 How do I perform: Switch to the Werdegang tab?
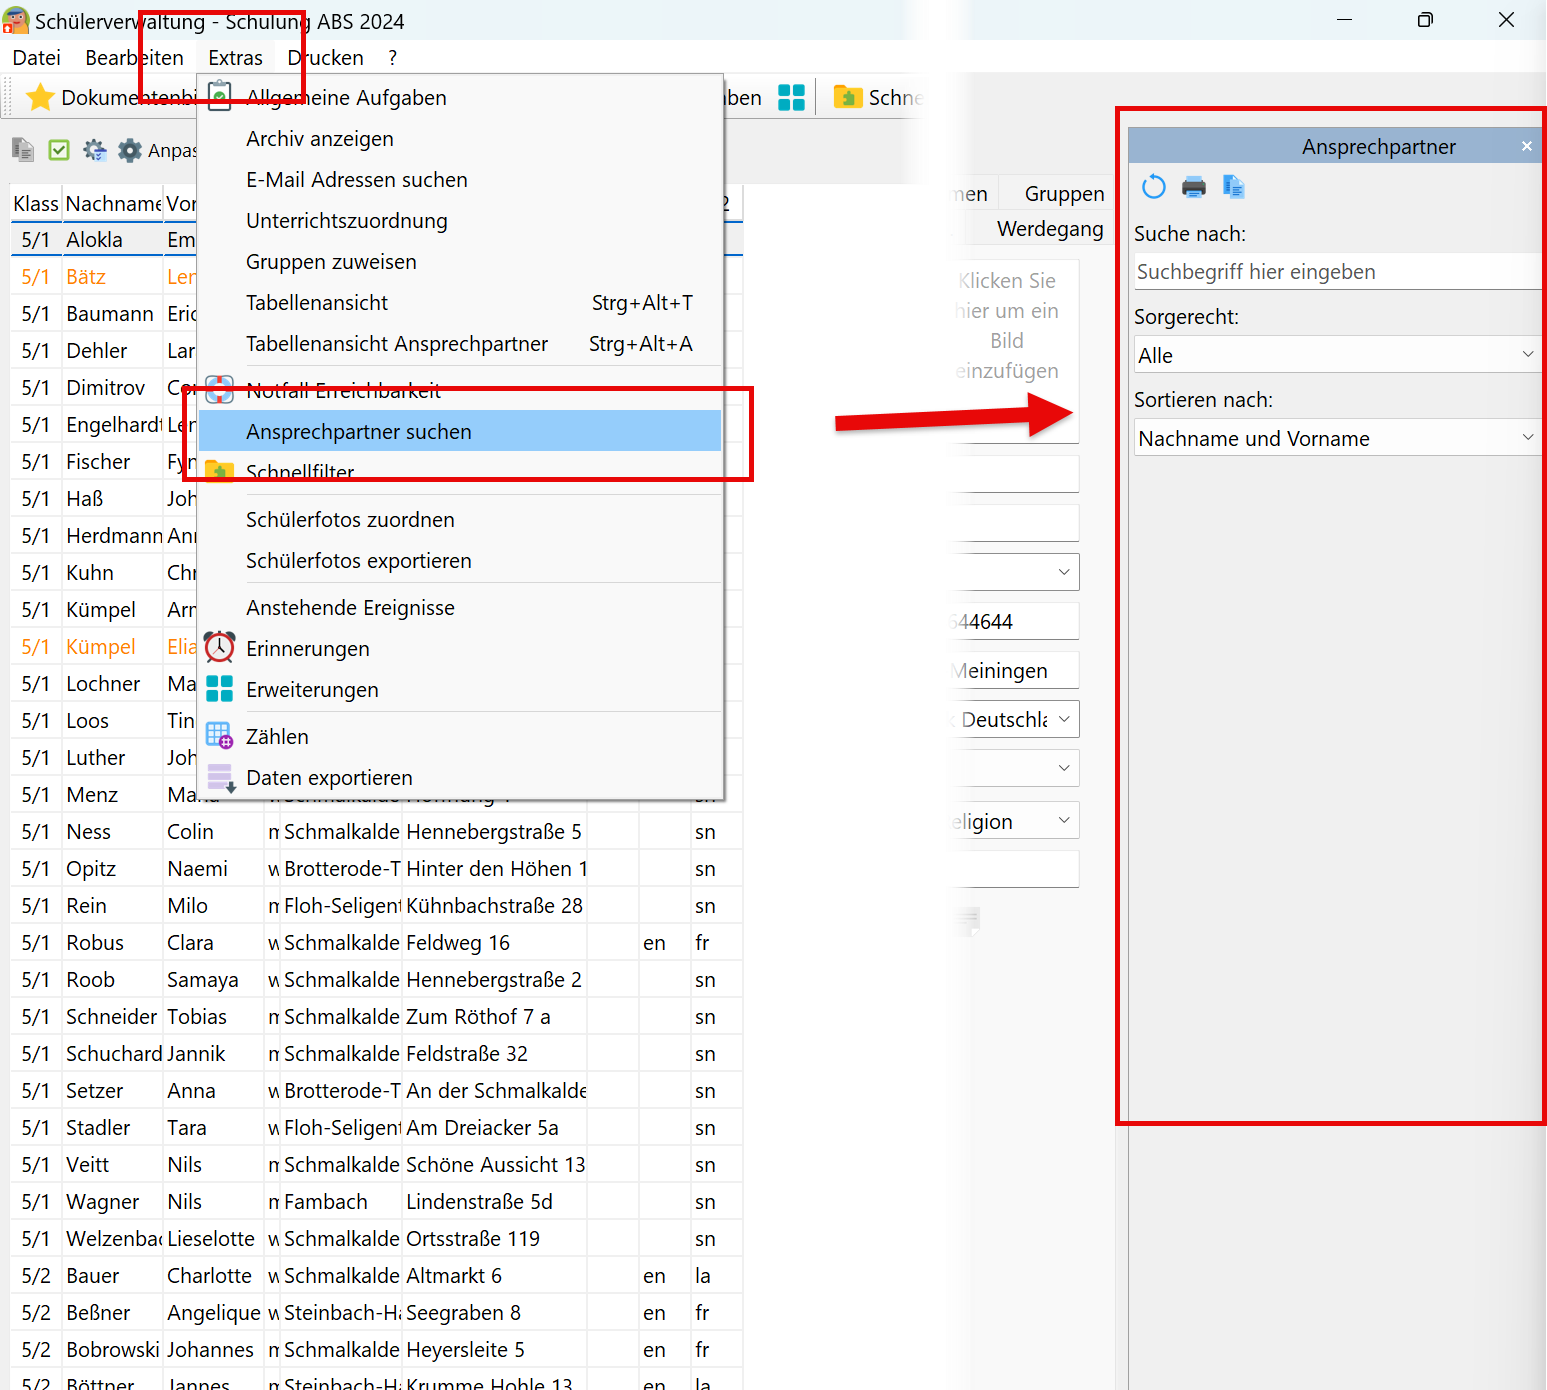tap(1050, 228)
